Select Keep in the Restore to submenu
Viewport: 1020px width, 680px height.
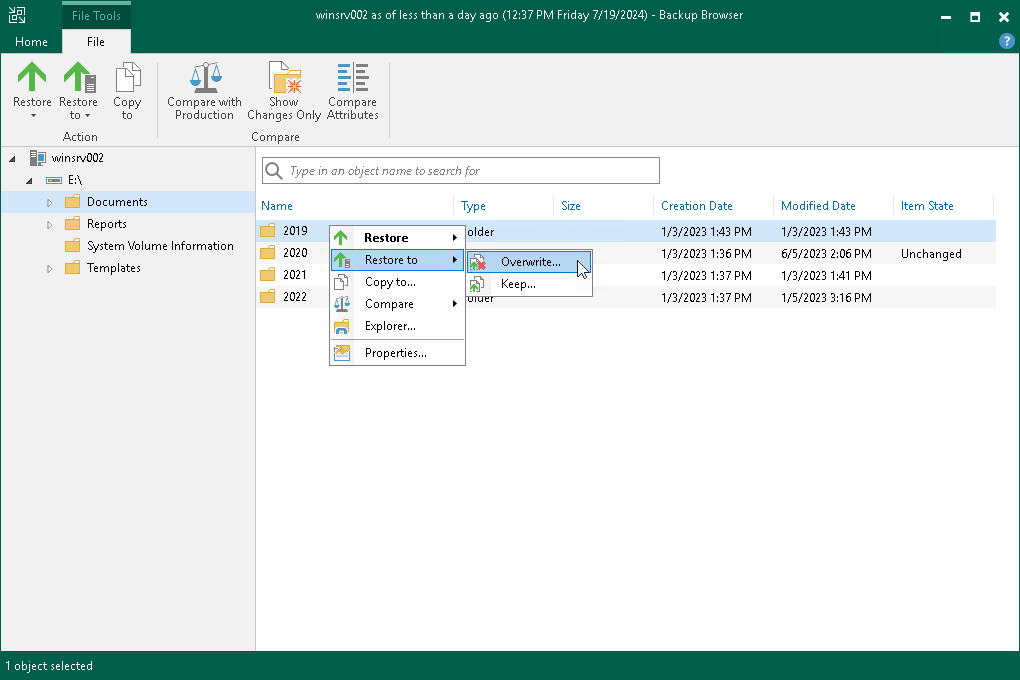[x=518, y=284]
